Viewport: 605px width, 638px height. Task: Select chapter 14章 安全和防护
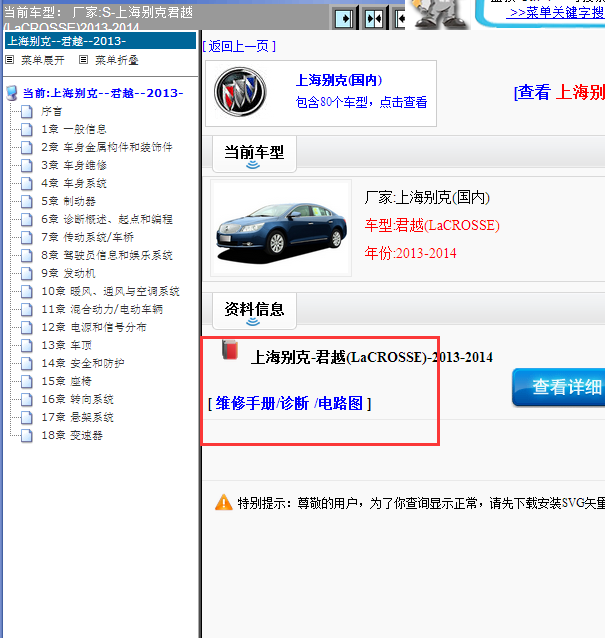(x=83, y=363)
